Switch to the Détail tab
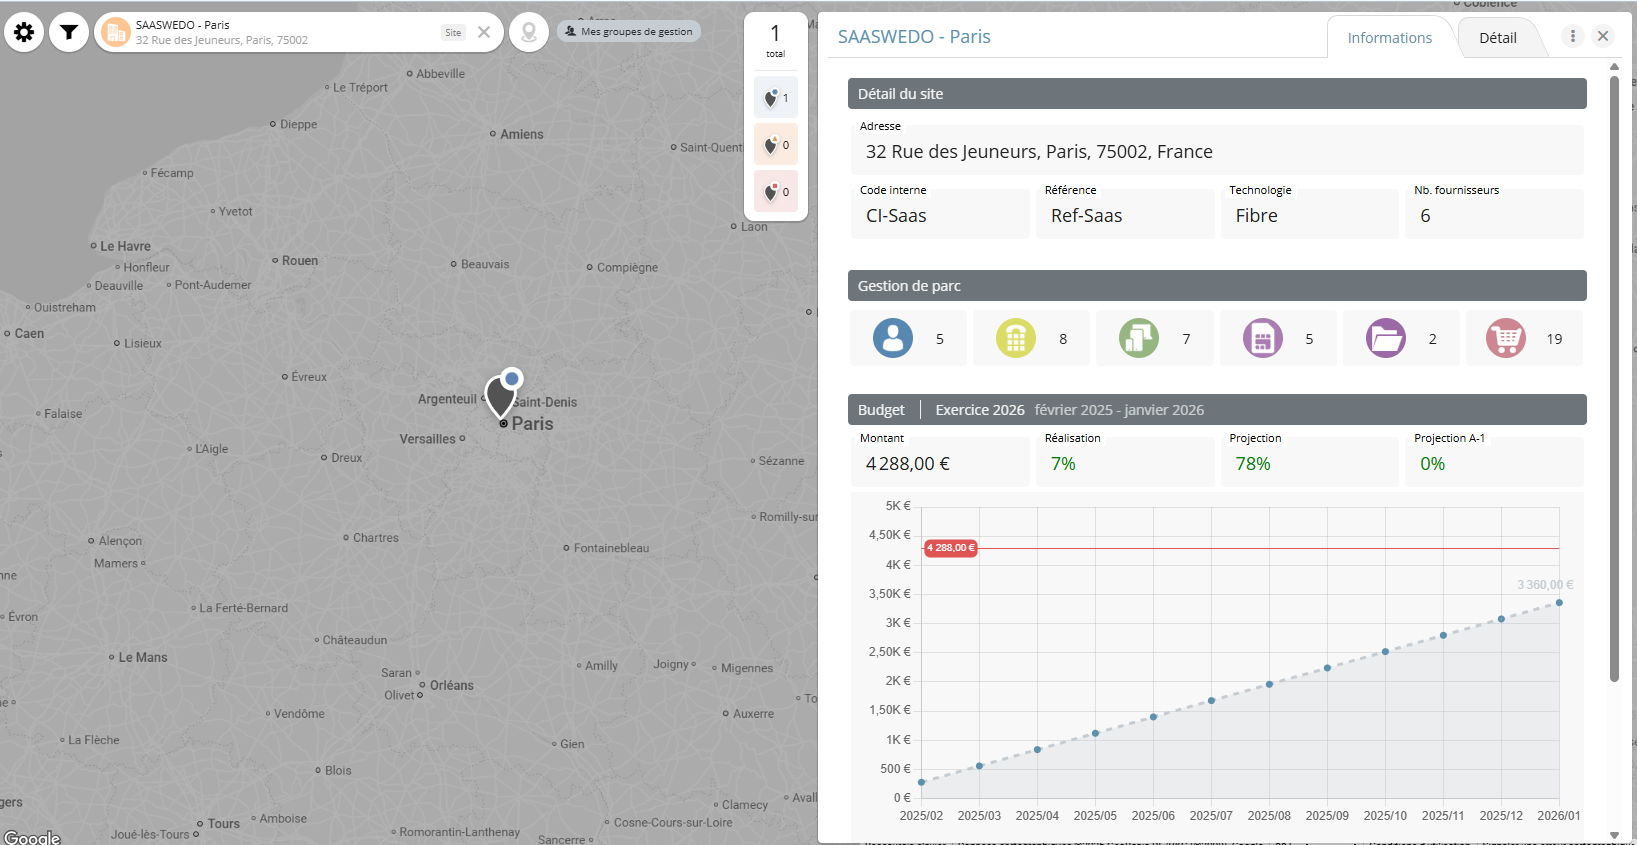This screenshot has height=845, width=1637. [x=1497, y=38]
